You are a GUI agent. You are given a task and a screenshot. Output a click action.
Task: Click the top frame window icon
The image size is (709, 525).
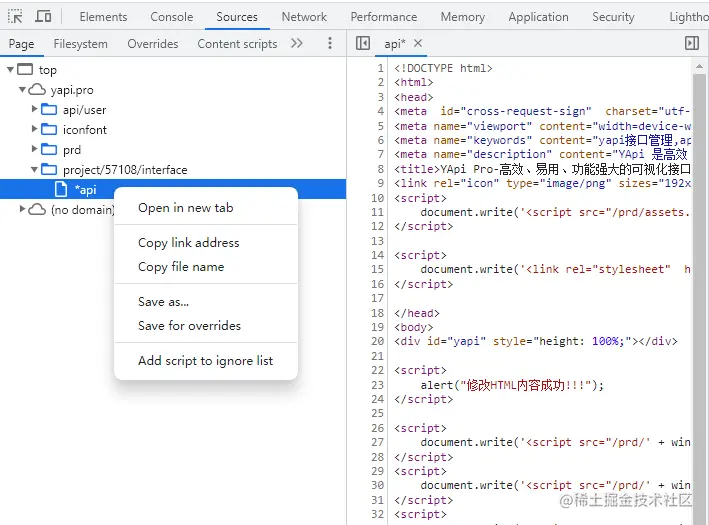click(25, 70)
